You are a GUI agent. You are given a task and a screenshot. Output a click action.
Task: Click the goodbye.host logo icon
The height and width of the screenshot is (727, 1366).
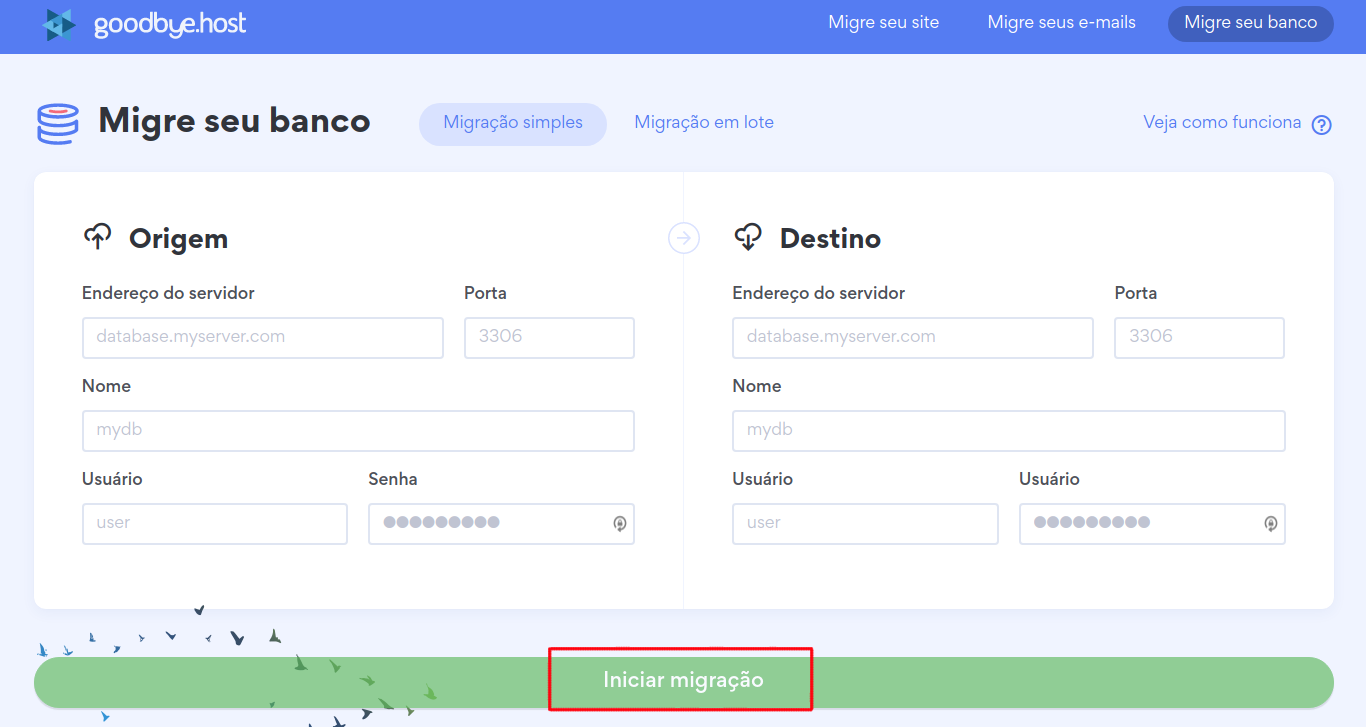pyautogui.click(x=59, y=25)
